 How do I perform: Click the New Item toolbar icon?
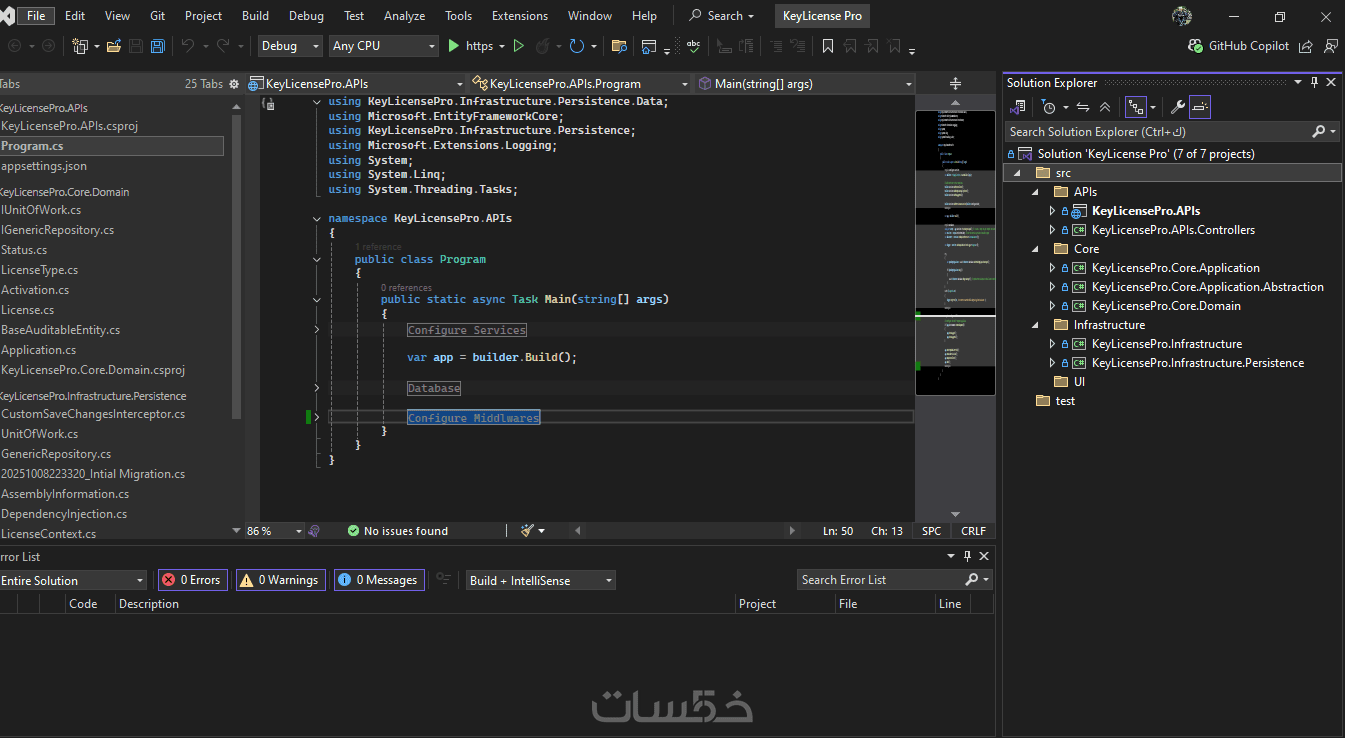point(80,46)
